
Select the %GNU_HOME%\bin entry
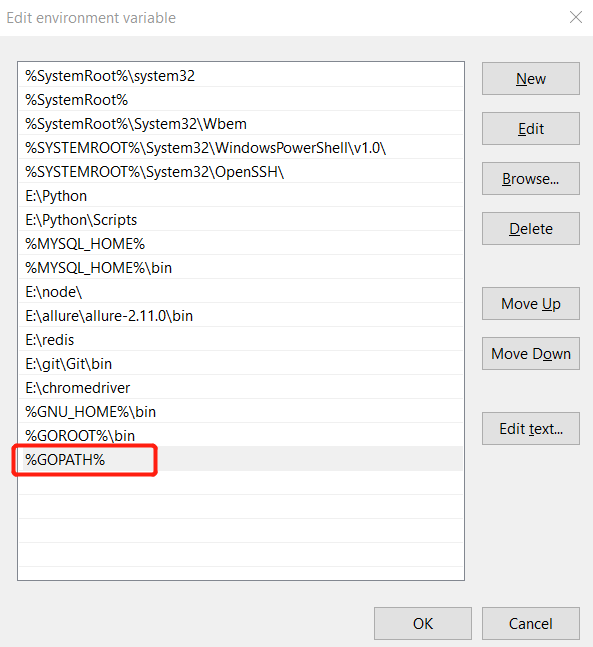(241, 411)
